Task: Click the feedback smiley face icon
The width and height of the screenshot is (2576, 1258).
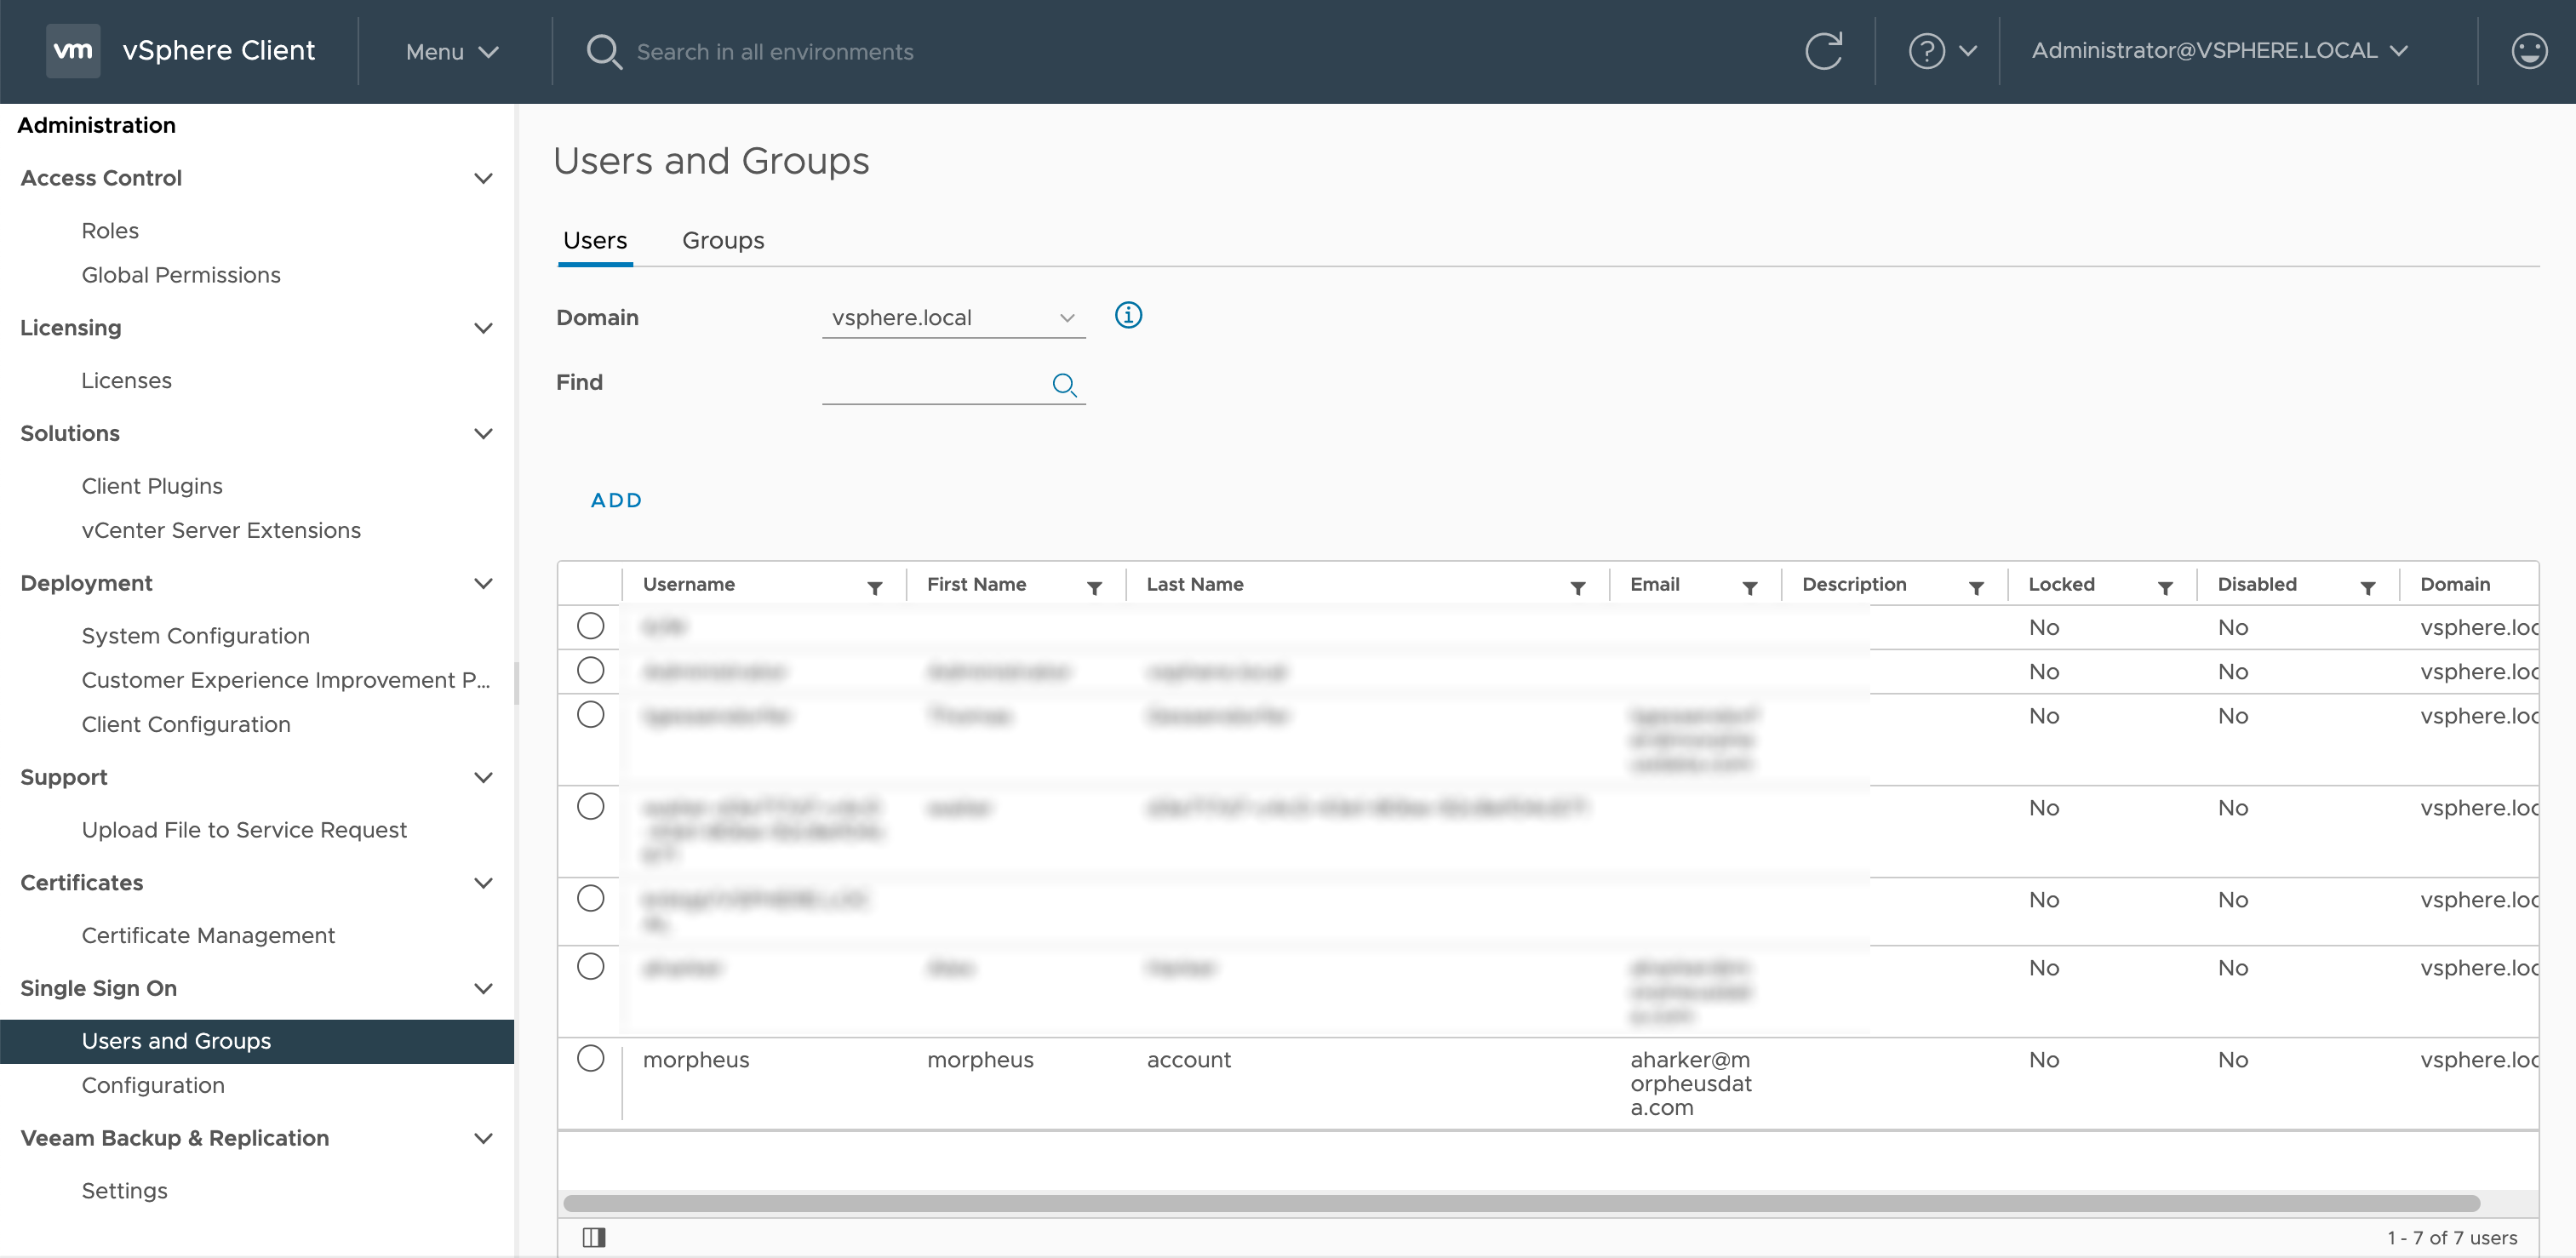Action: [x=2528, y=51]
